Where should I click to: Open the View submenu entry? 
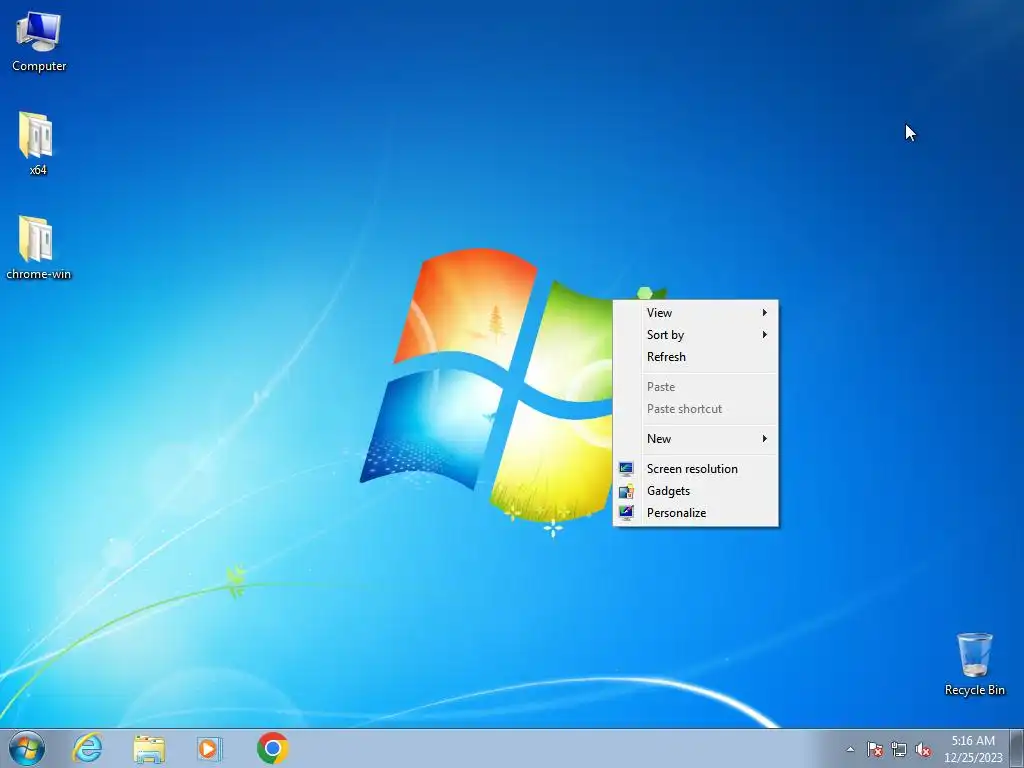[x=696, y=313]
